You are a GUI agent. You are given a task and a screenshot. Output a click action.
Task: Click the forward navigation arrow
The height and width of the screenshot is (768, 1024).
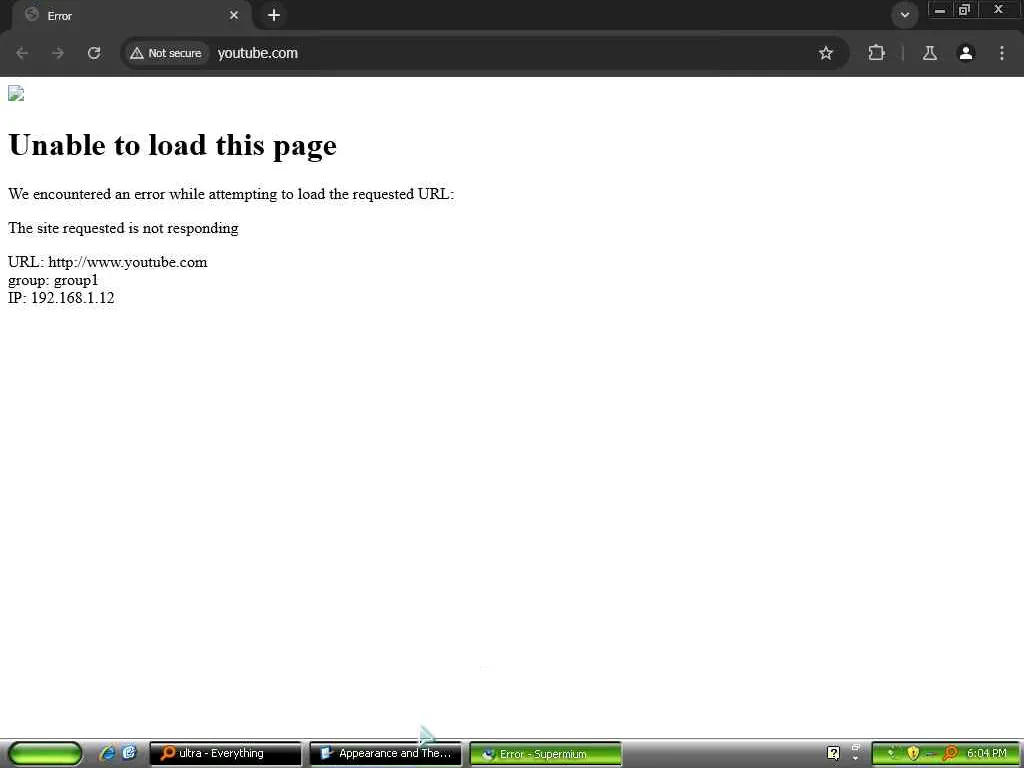coord(58,53)
